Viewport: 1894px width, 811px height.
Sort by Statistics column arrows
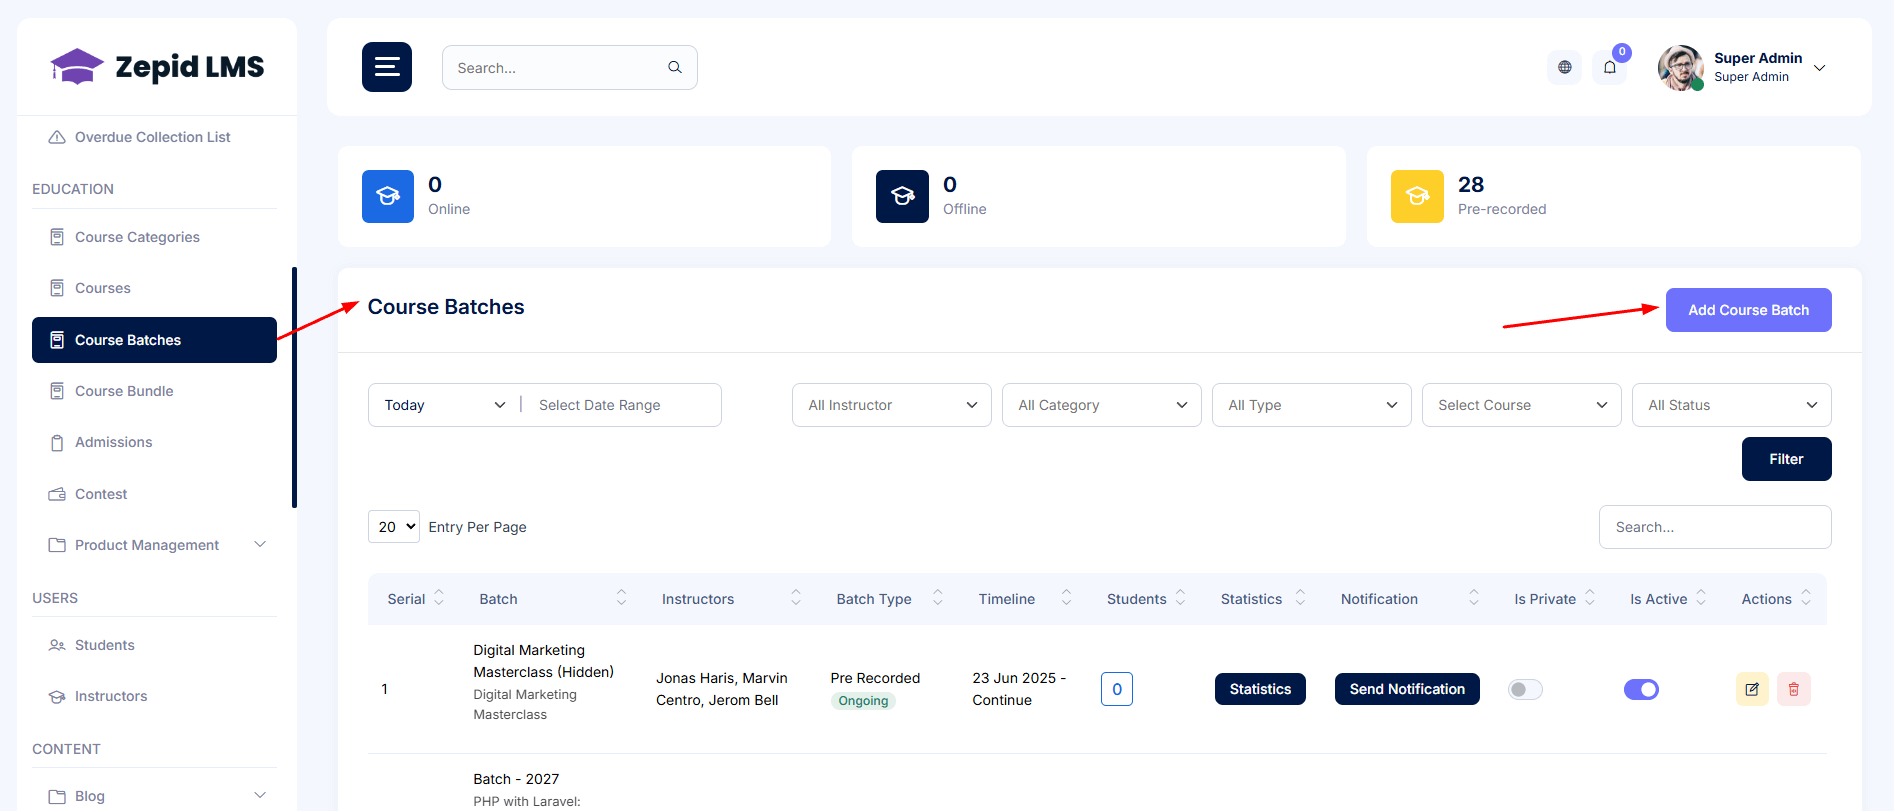coord(1301,598)
